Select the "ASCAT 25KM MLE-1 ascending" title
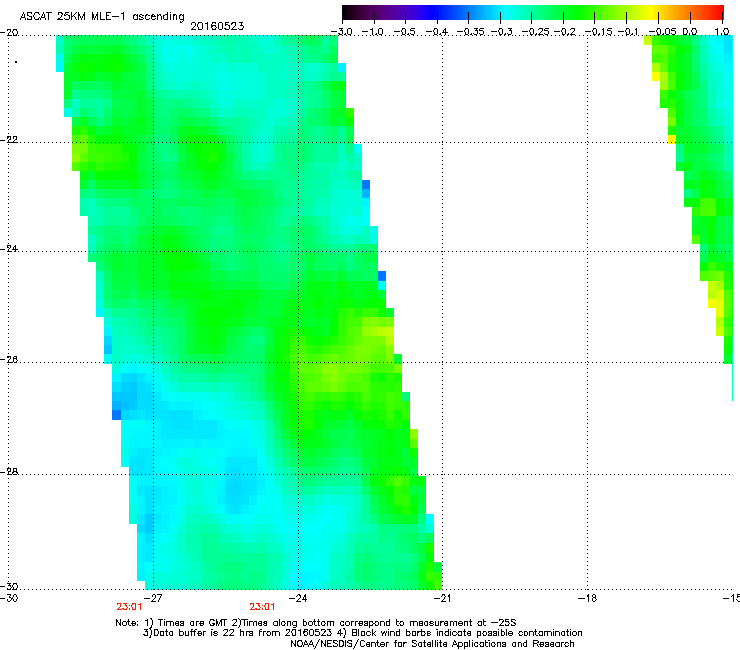This screenshot has width=740, height=650. pos(102,16)
